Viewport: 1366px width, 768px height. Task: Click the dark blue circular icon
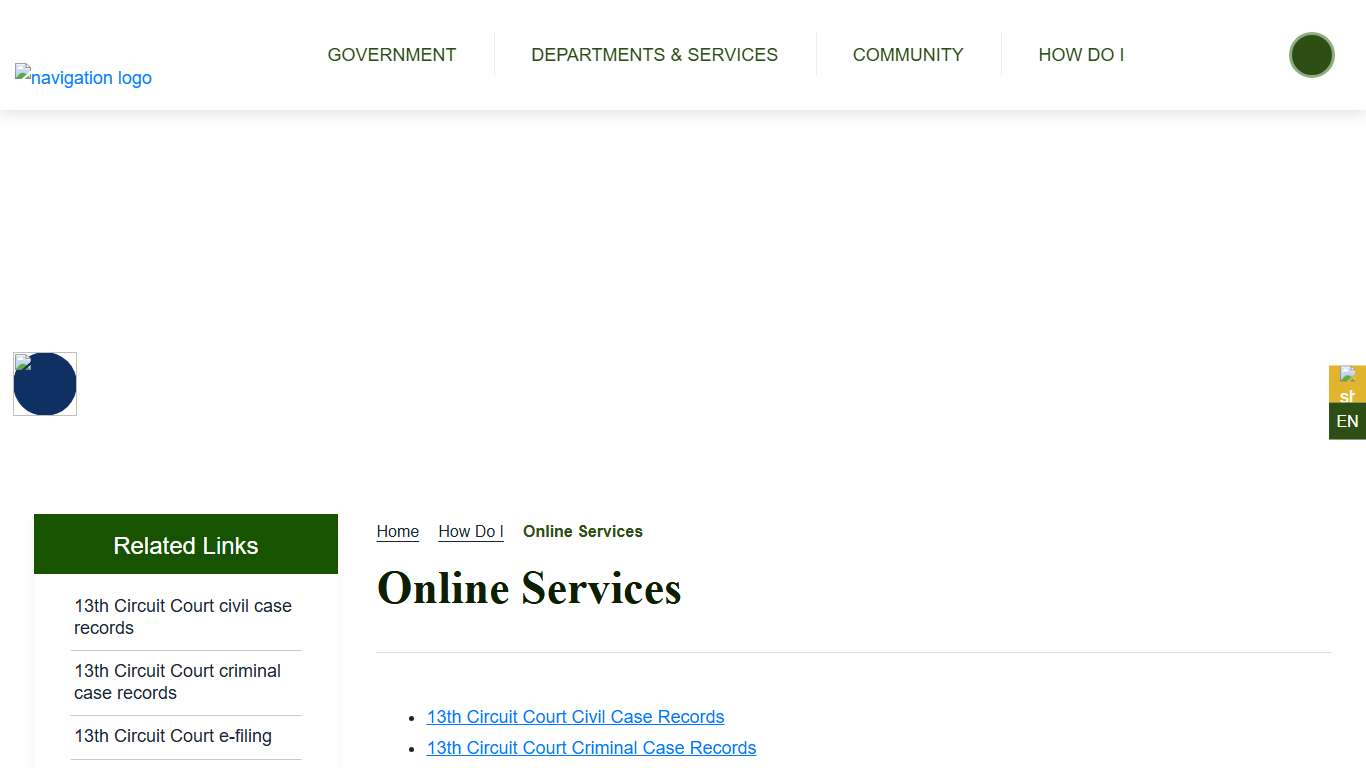point(45,384)
